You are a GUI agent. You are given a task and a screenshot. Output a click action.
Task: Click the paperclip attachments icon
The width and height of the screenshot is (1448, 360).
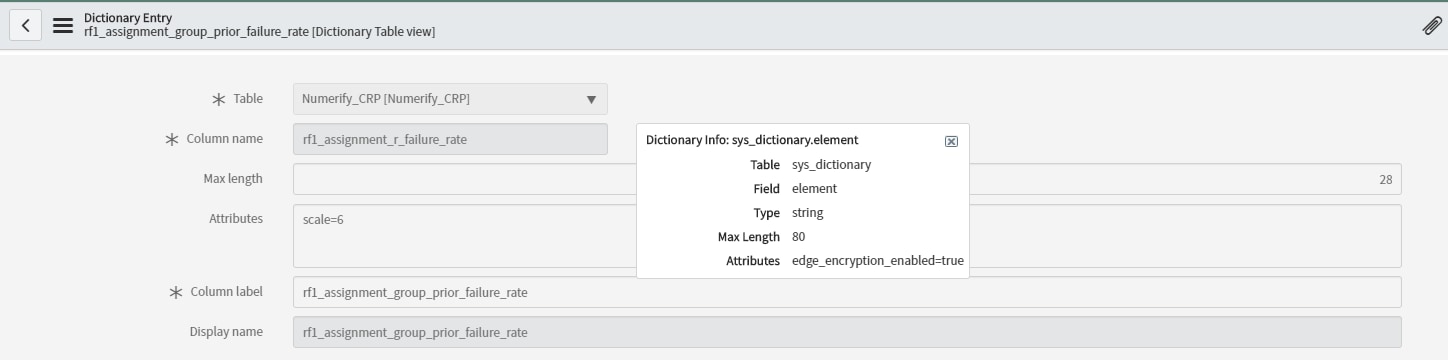(x=1431, y=26)
